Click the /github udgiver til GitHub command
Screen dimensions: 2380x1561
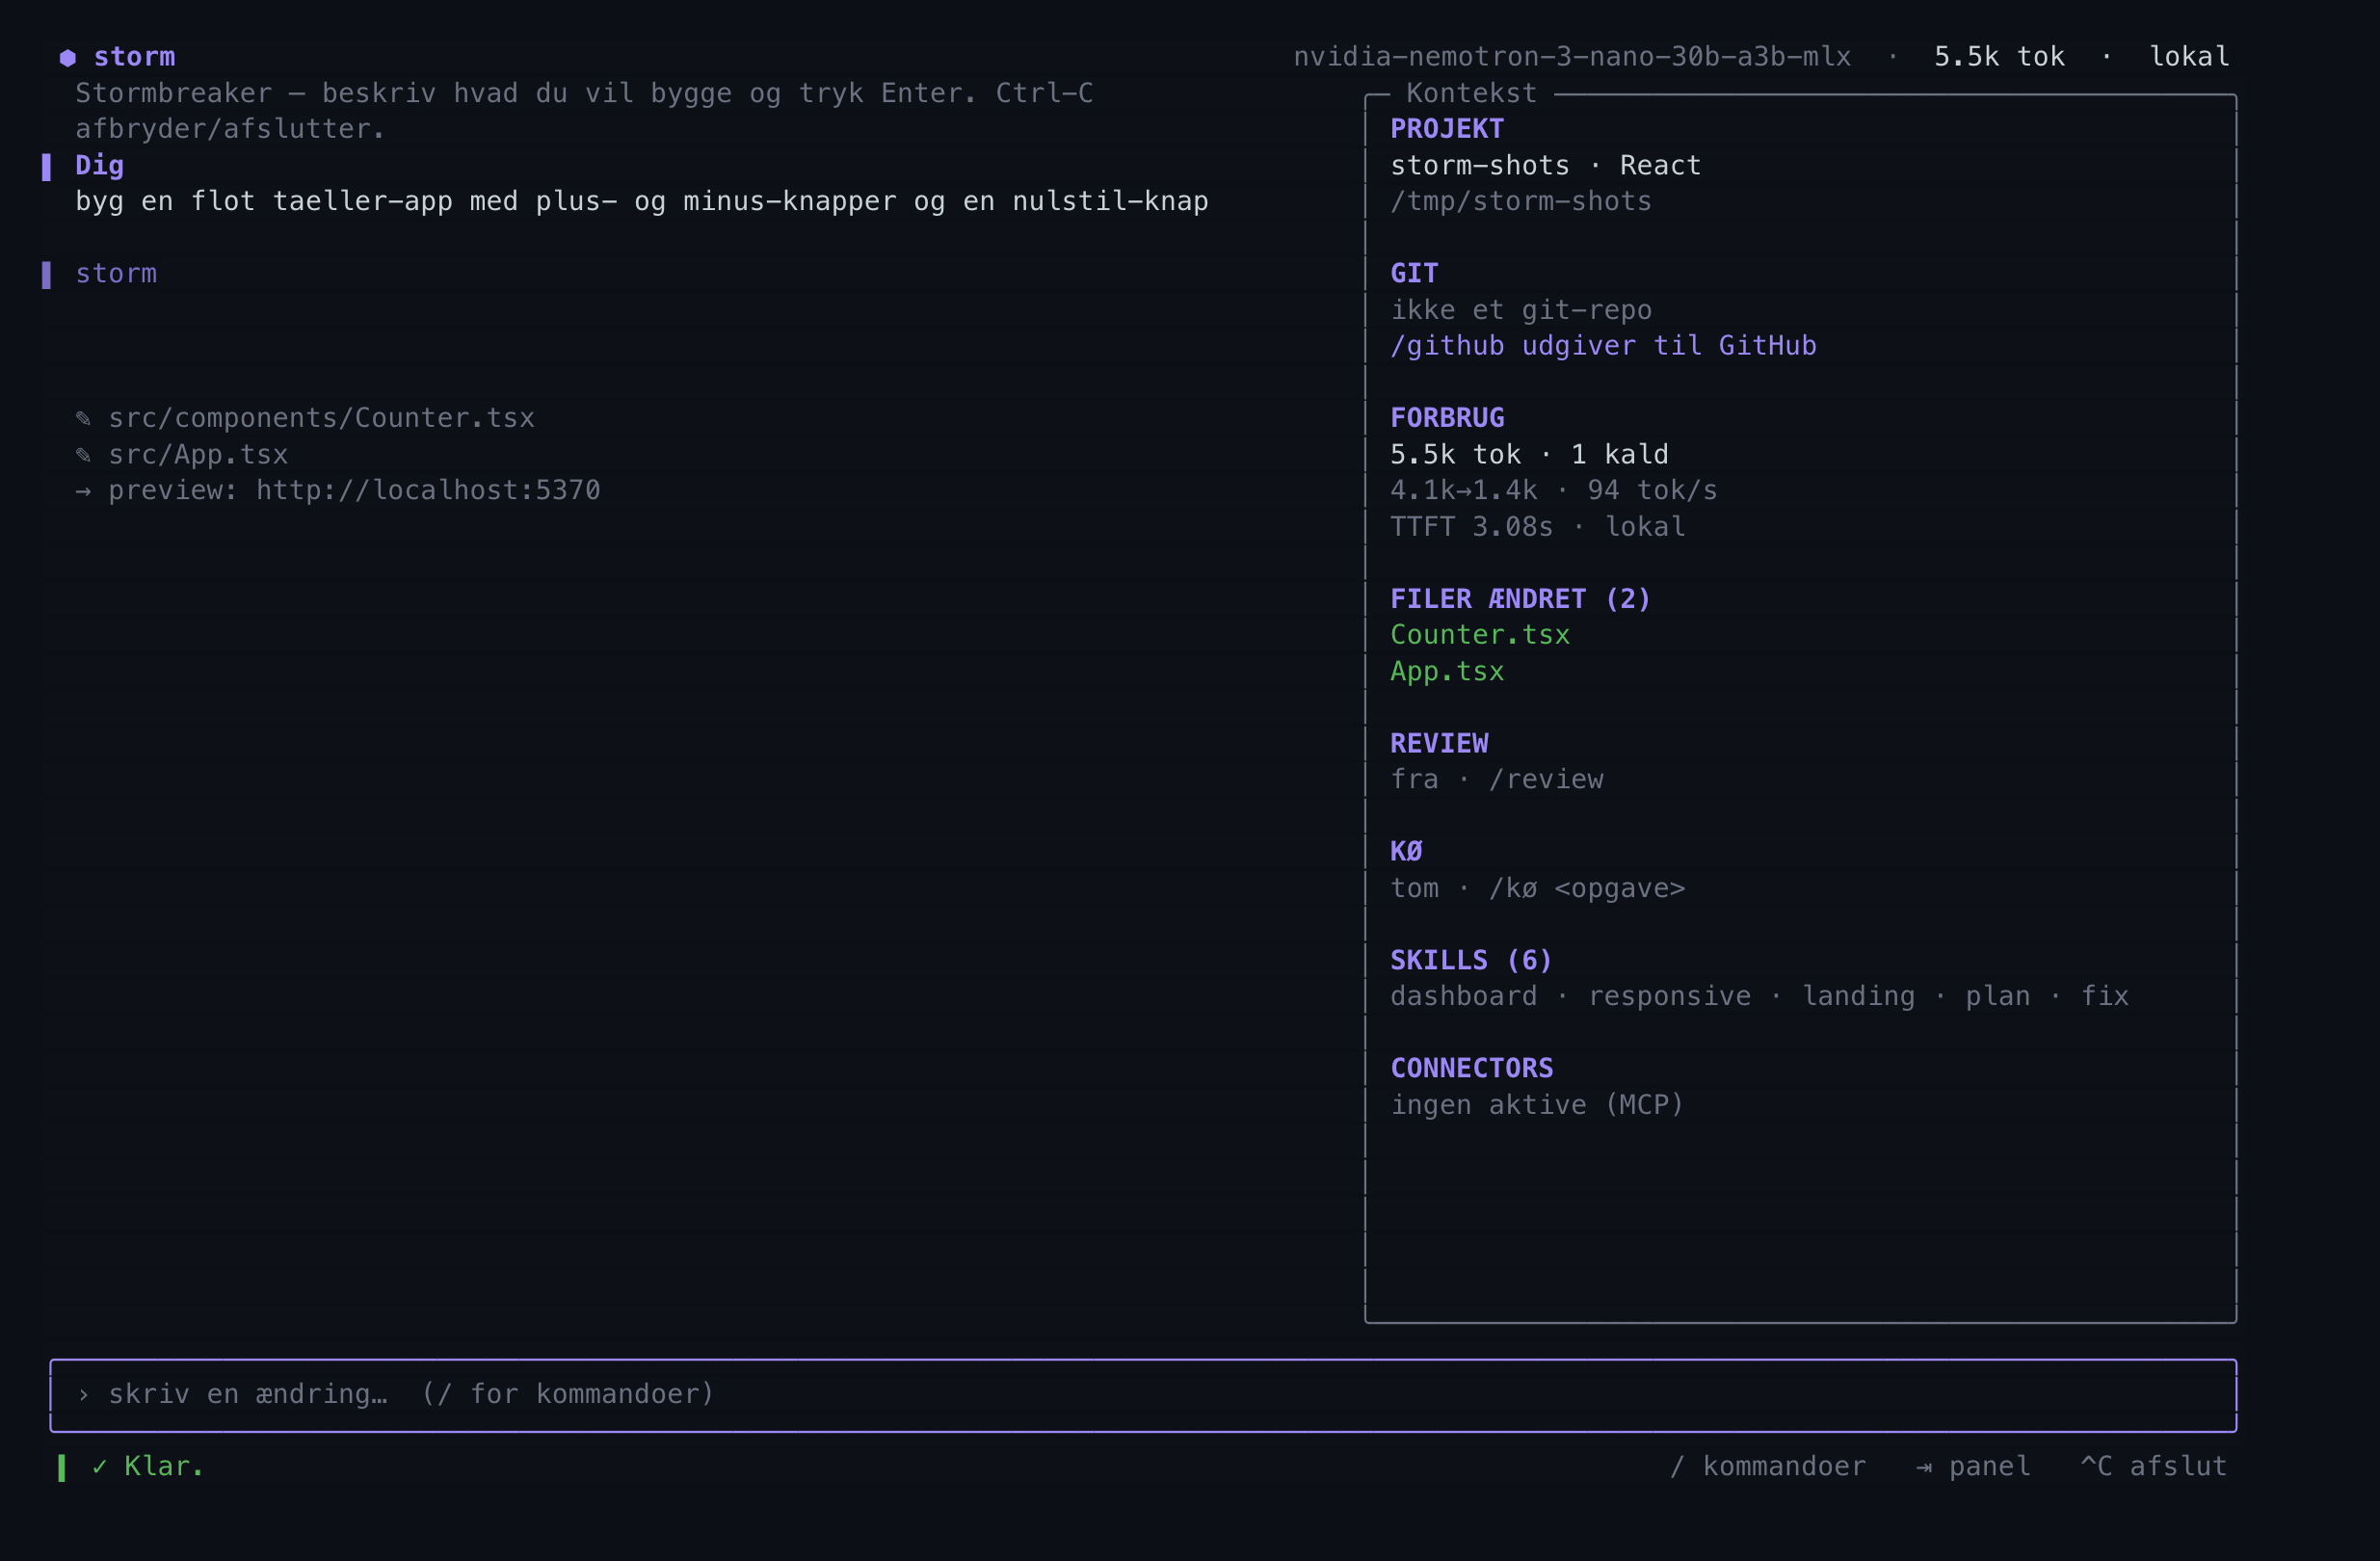coord(1603,346)
